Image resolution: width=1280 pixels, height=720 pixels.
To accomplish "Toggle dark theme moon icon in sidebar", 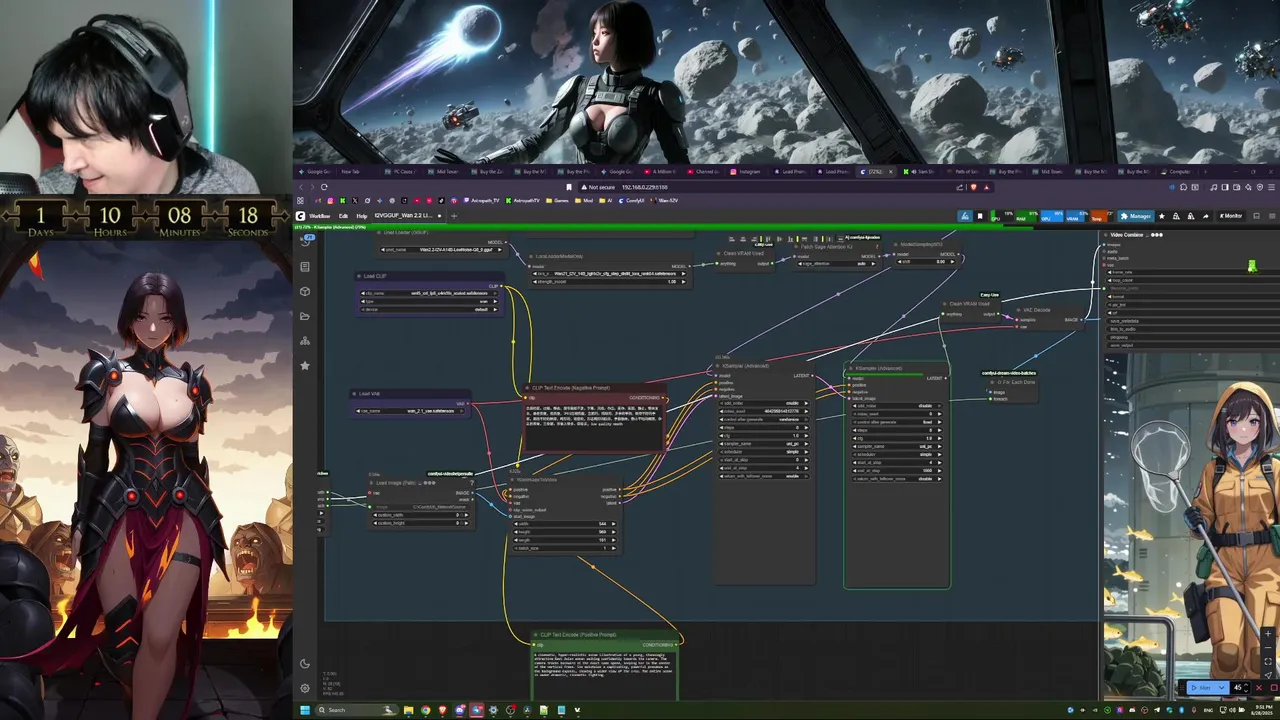I will [305, 663].
